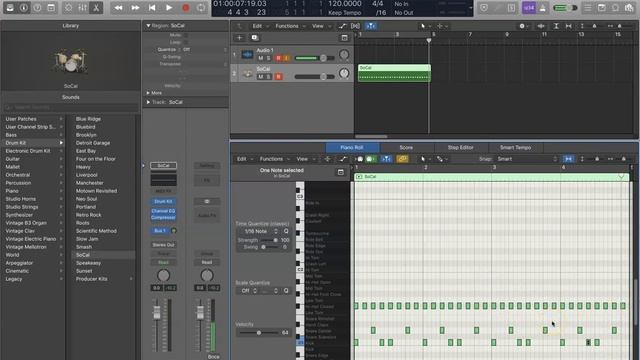Collapse the Region: SoCal disclosure triangle
The width and height of the screenshot is (640, 360).
148,26
